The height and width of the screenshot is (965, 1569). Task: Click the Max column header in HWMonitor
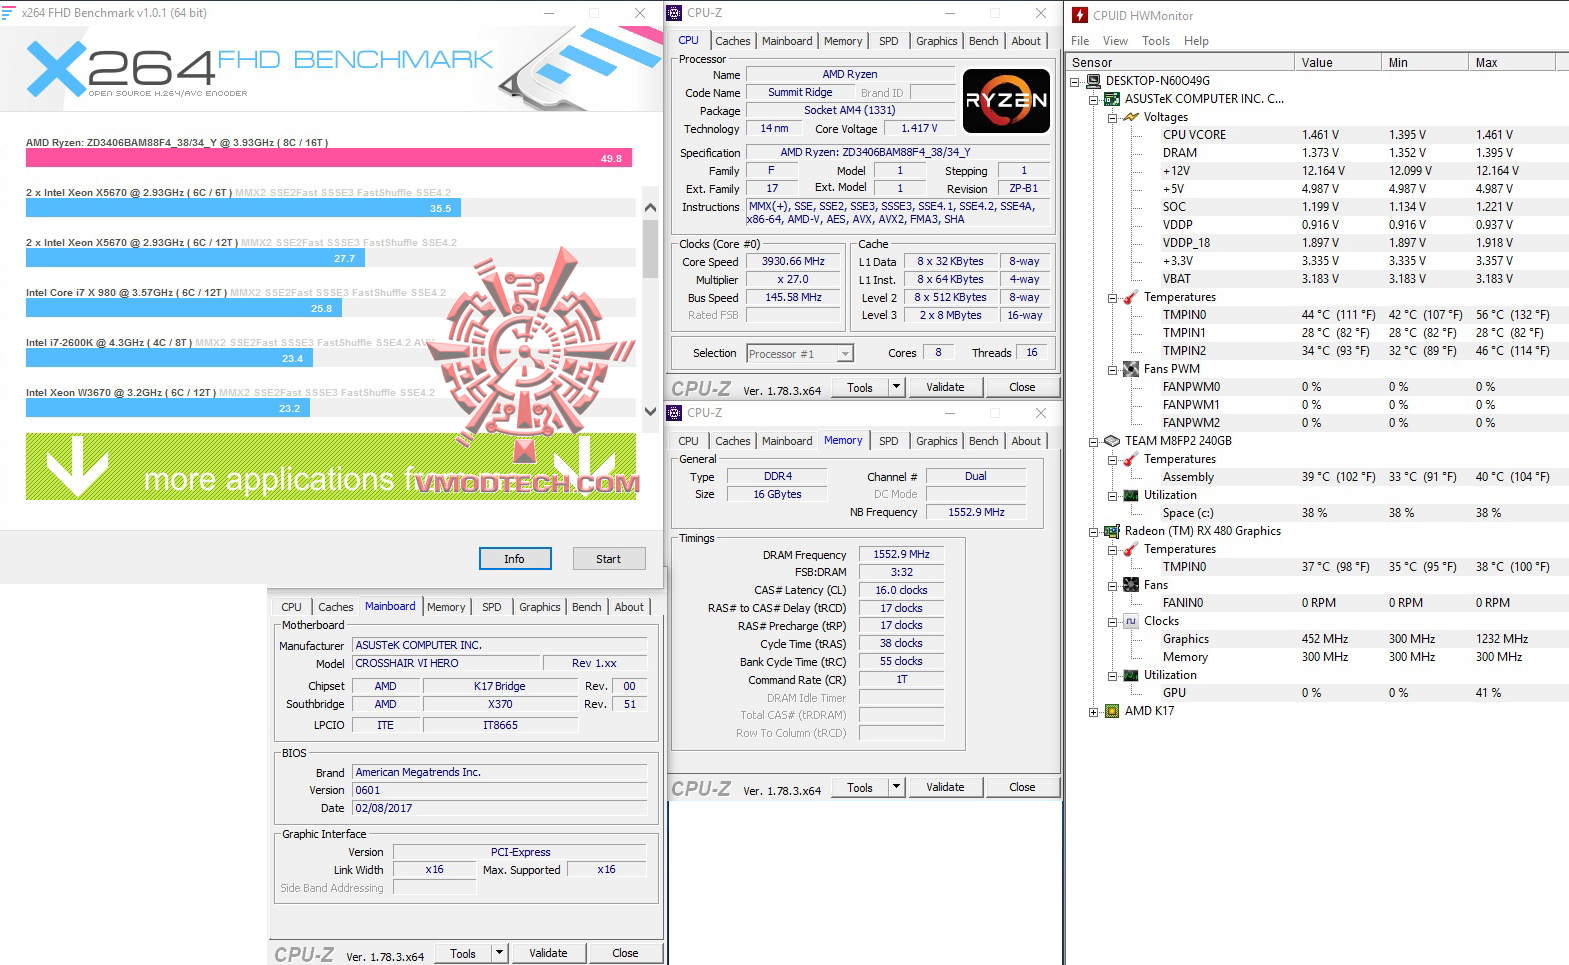click(1512, 62)
